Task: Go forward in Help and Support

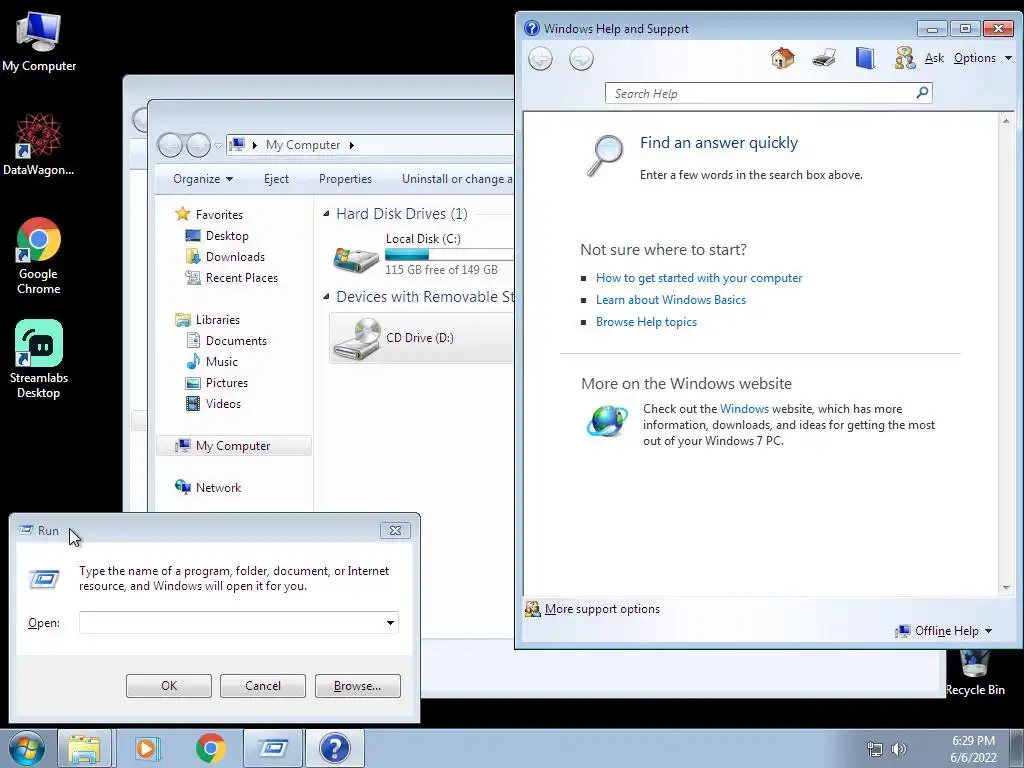Action: [581, 59]
